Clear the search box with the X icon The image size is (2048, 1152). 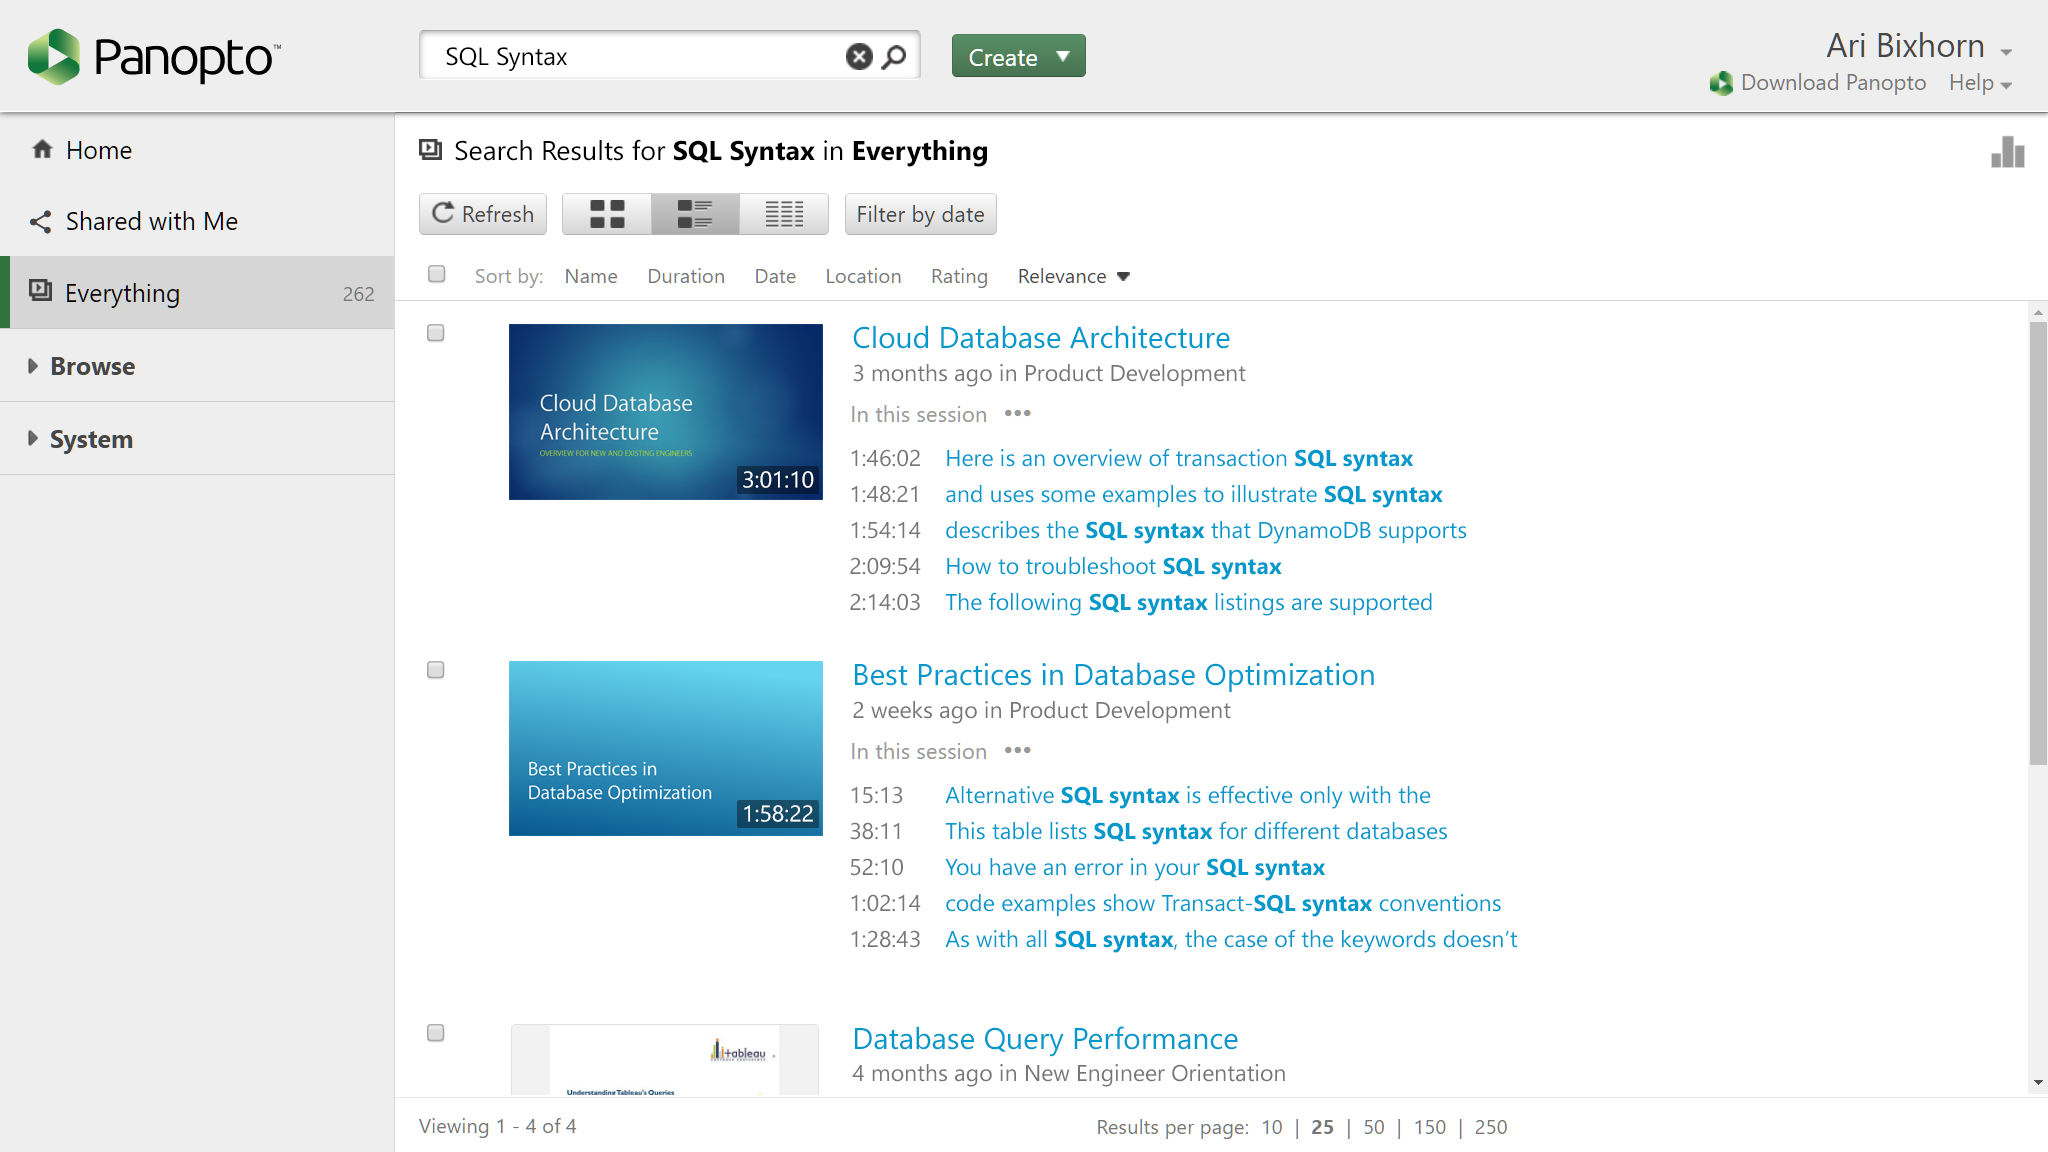(858, 57)
